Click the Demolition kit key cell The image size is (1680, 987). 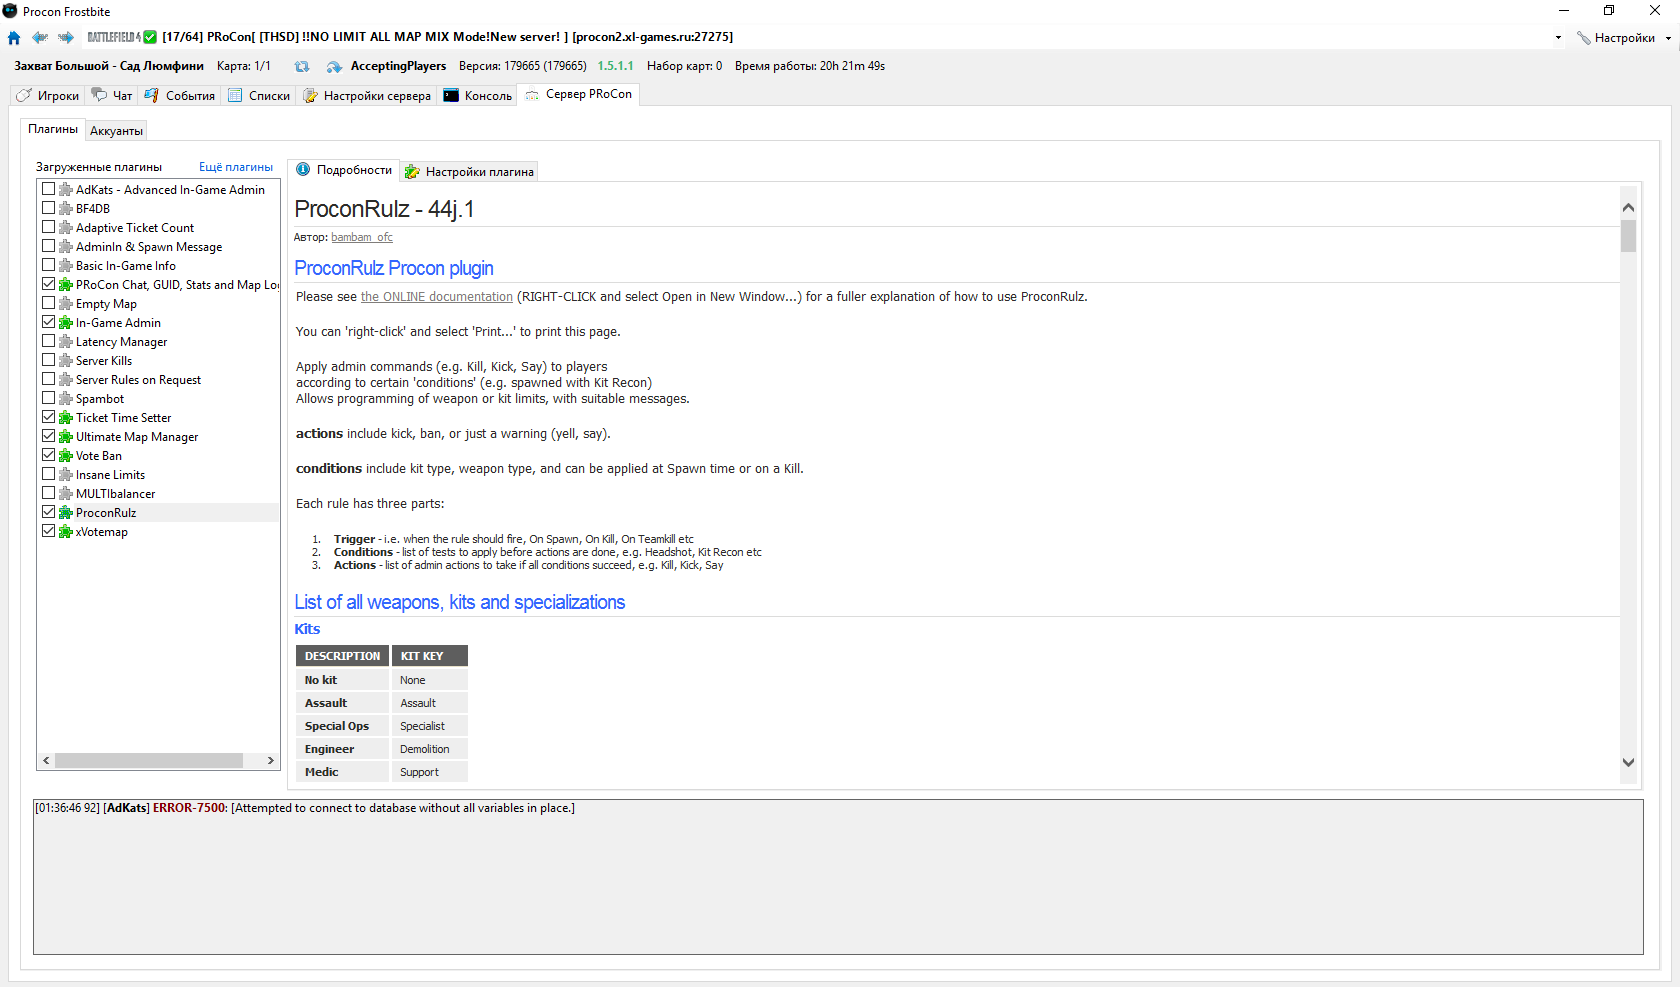tap(429, 749)
